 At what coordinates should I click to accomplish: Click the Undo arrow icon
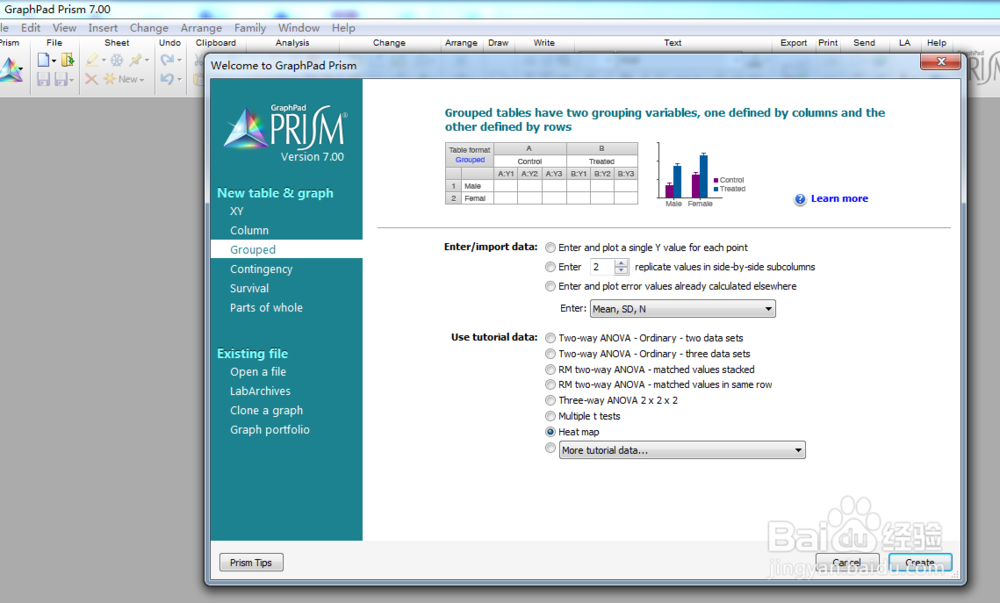pos(168,79)
